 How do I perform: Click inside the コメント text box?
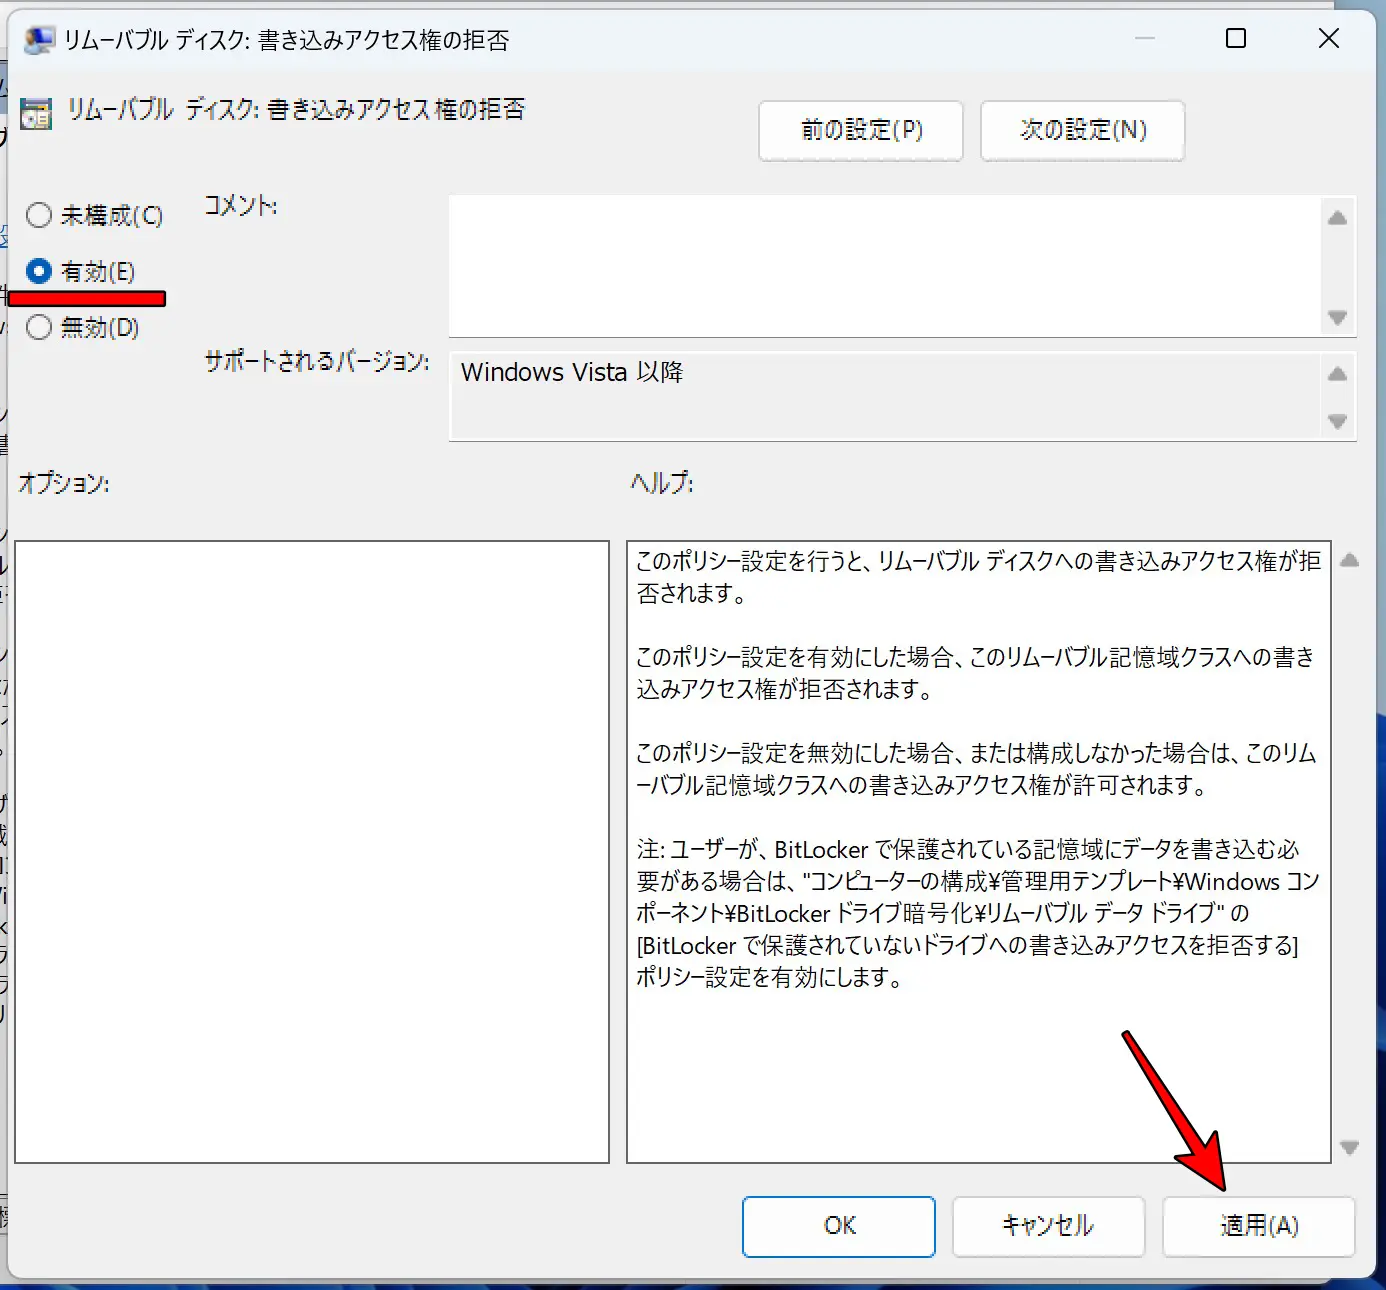884,266
